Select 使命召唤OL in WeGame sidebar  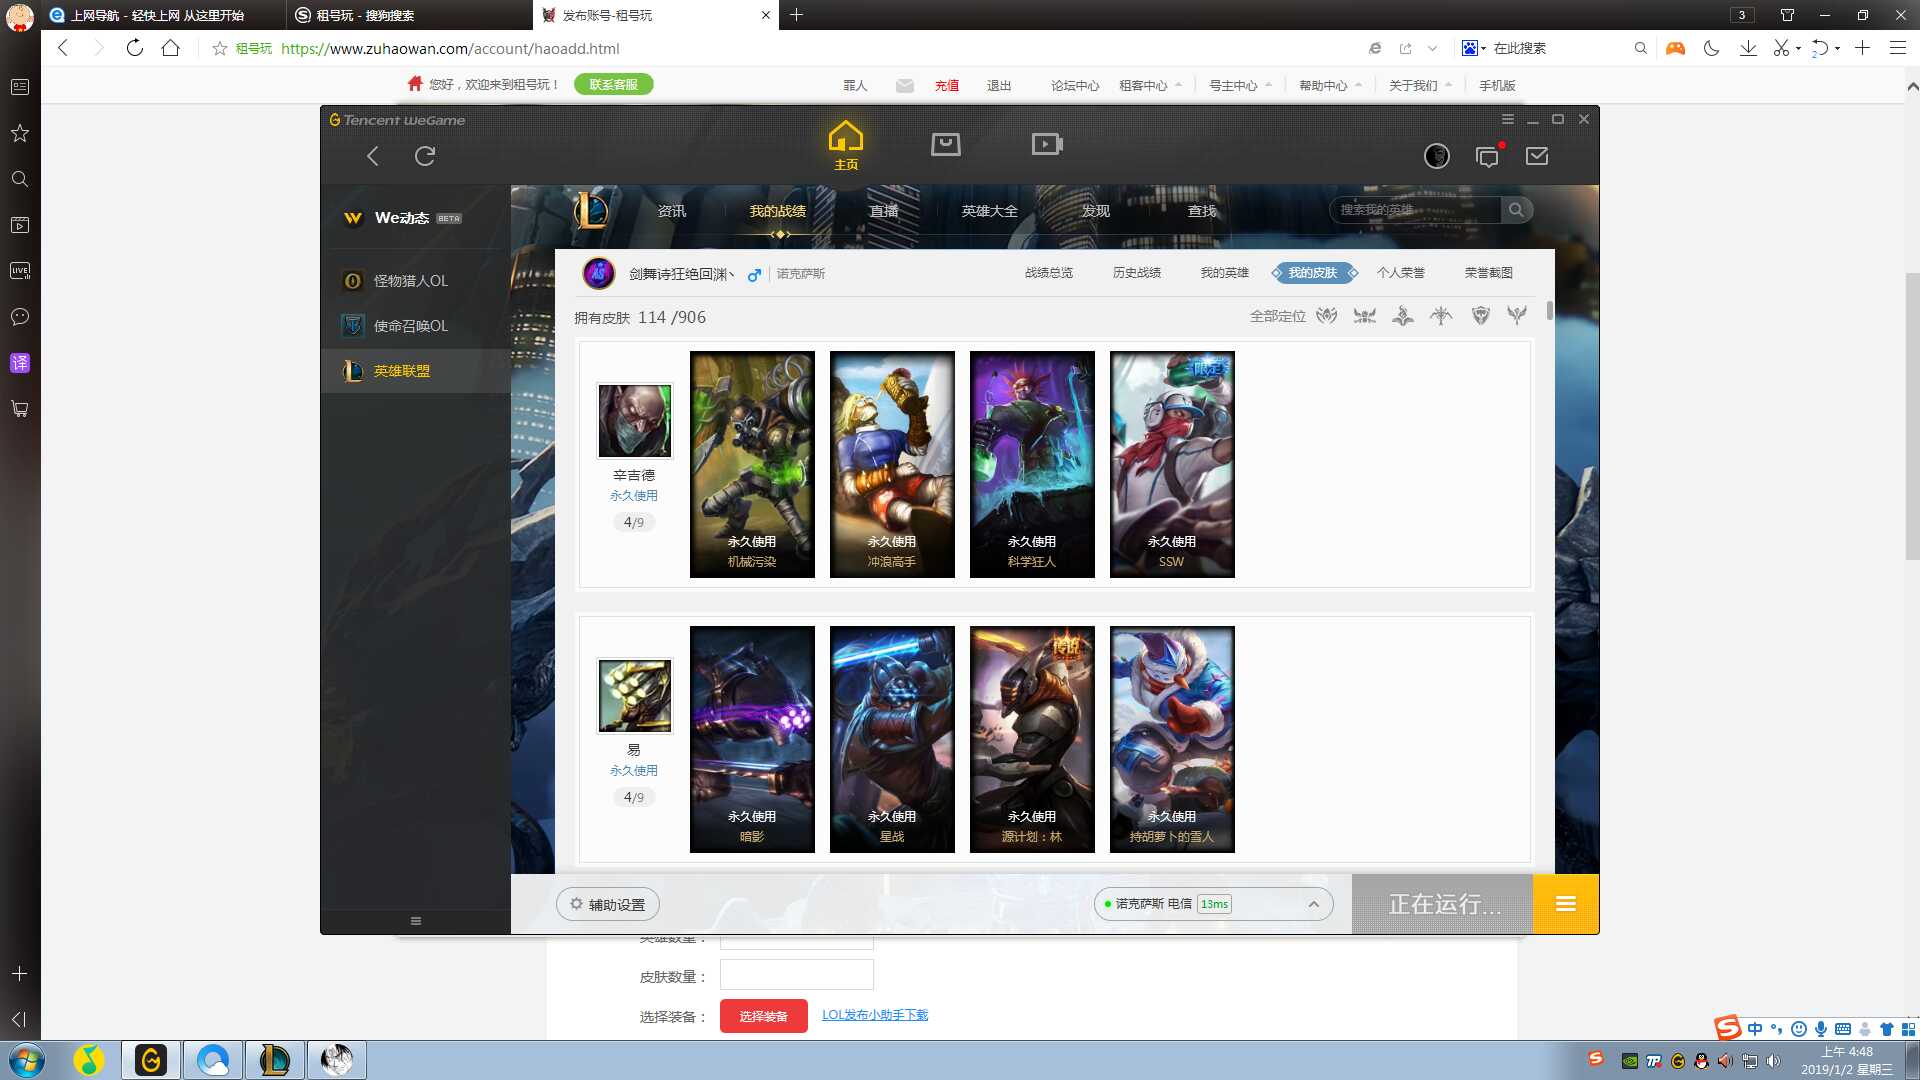(416, 326)
